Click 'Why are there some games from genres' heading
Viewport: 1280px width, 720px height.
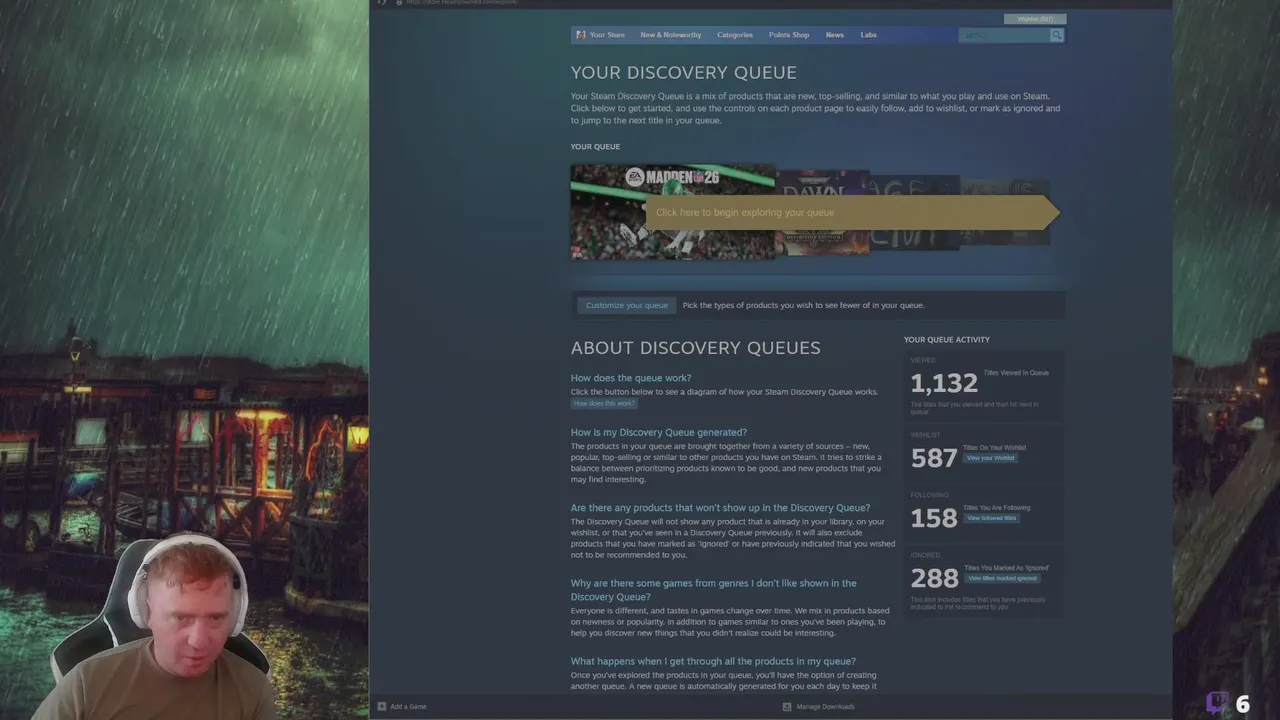[714, 590]
